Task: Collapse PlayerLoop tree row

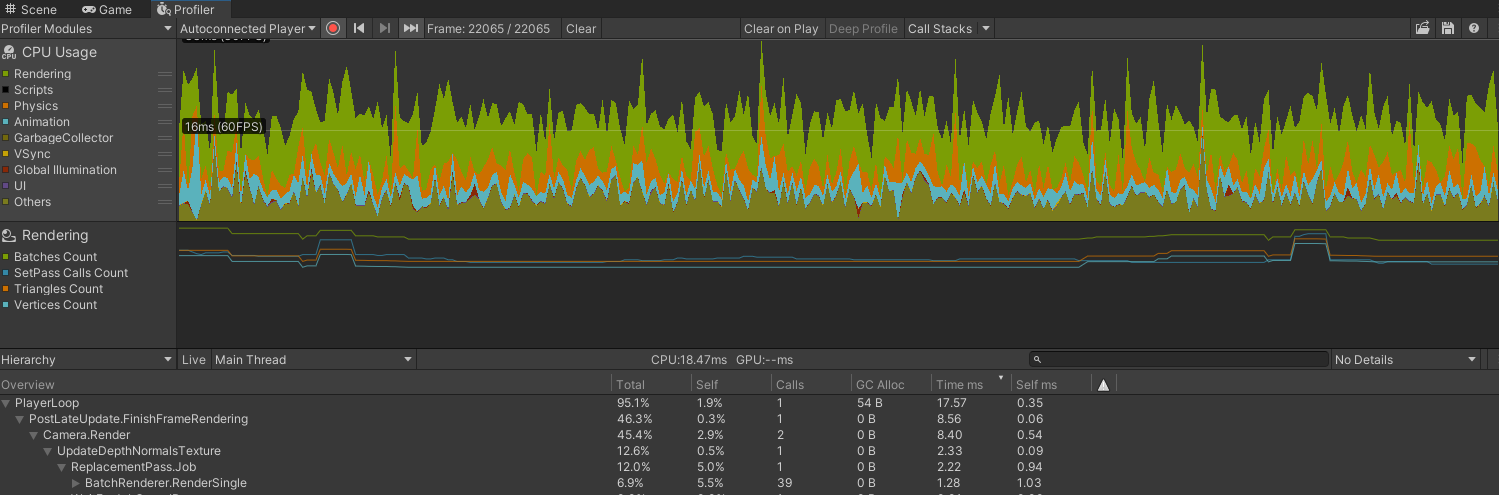Action: (7, 403)
